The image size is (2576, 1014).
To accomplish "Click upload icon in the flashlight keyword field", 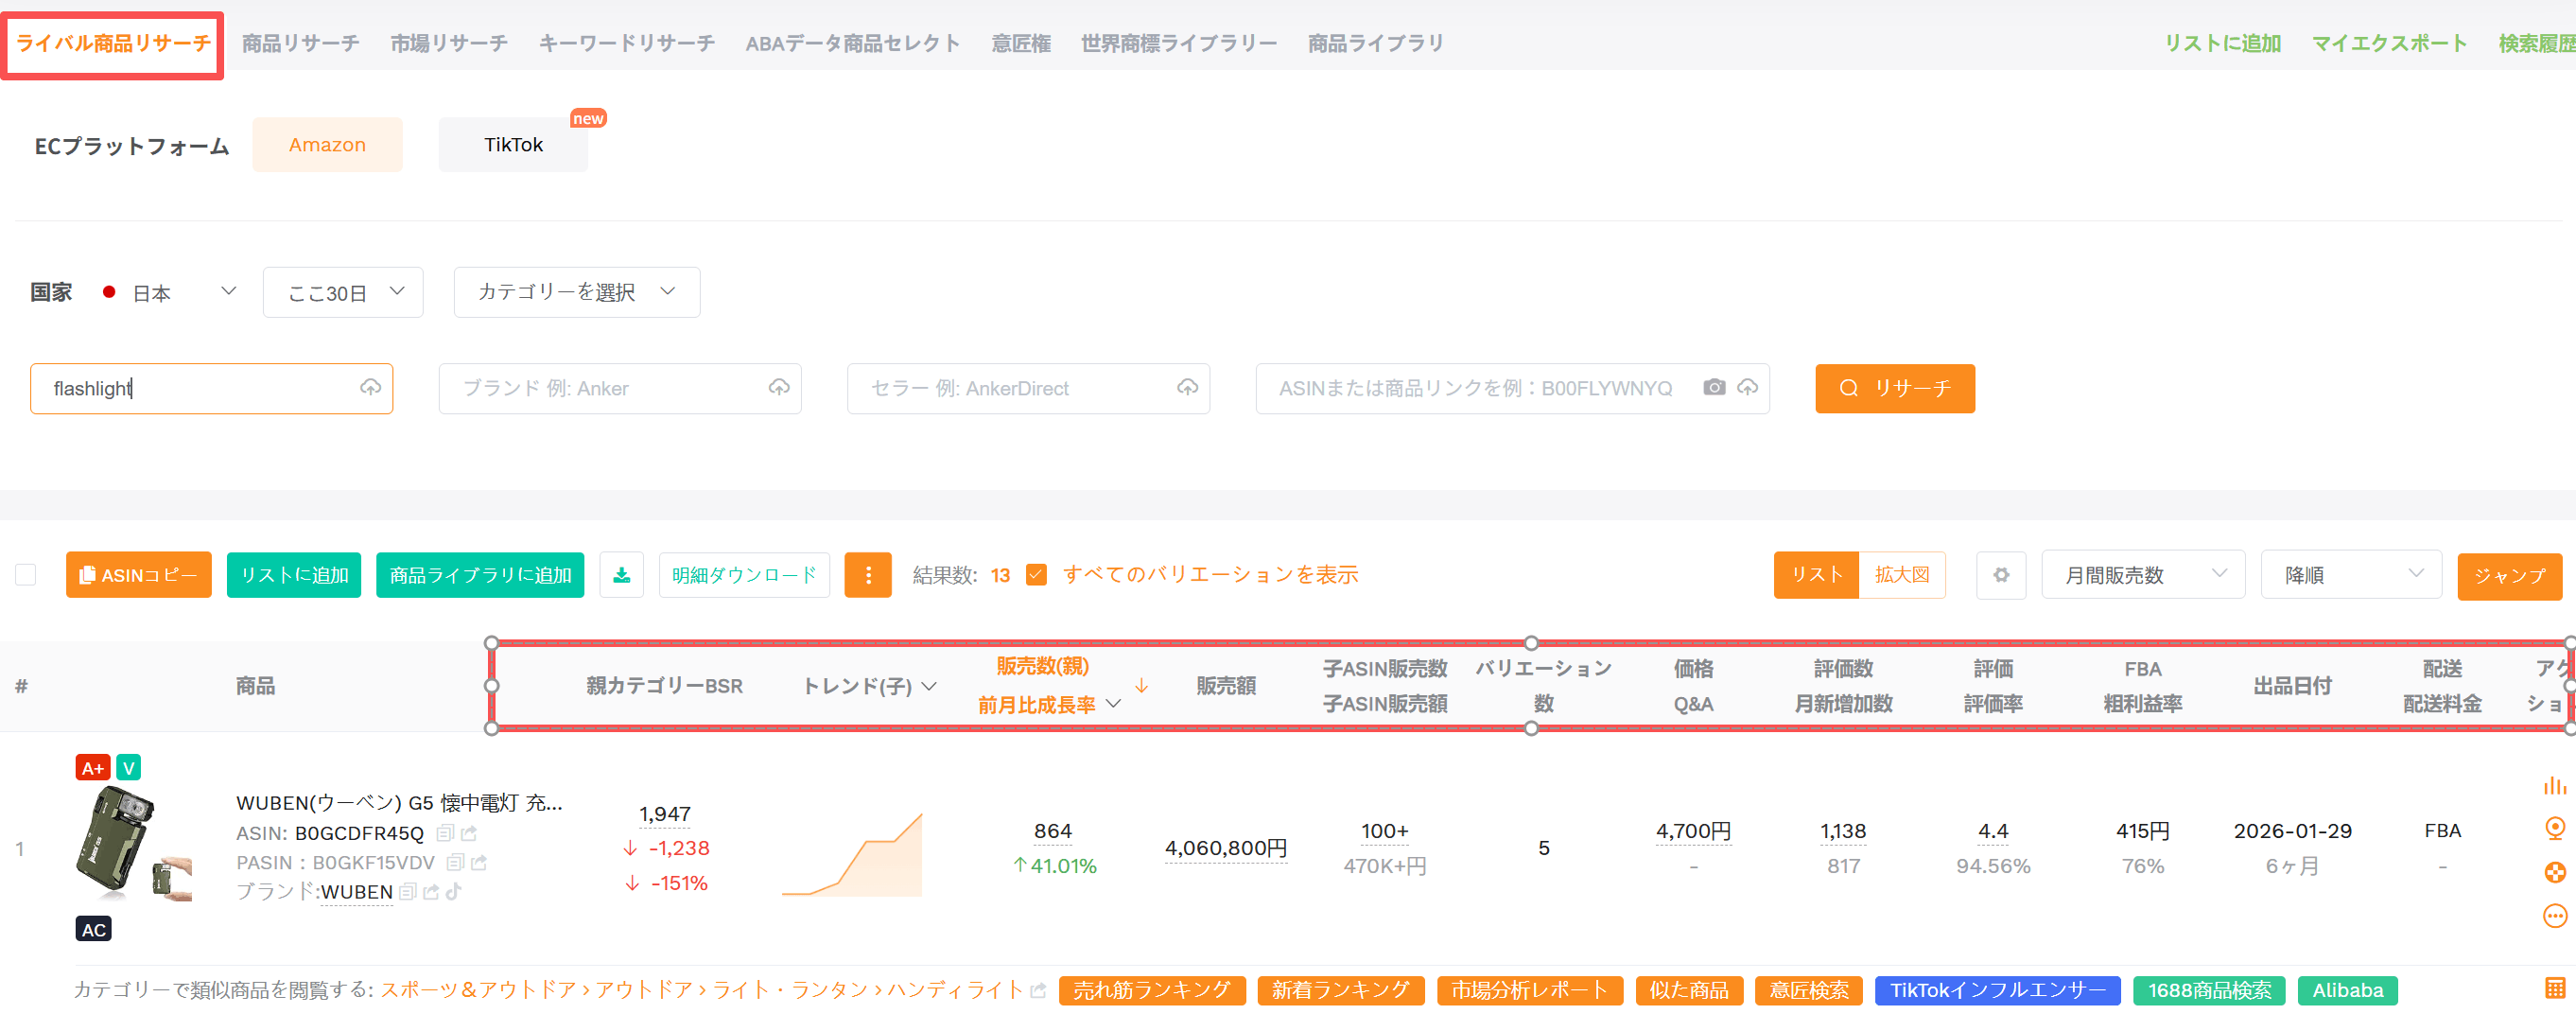I will pyautogui.click(x=370, y=387).
